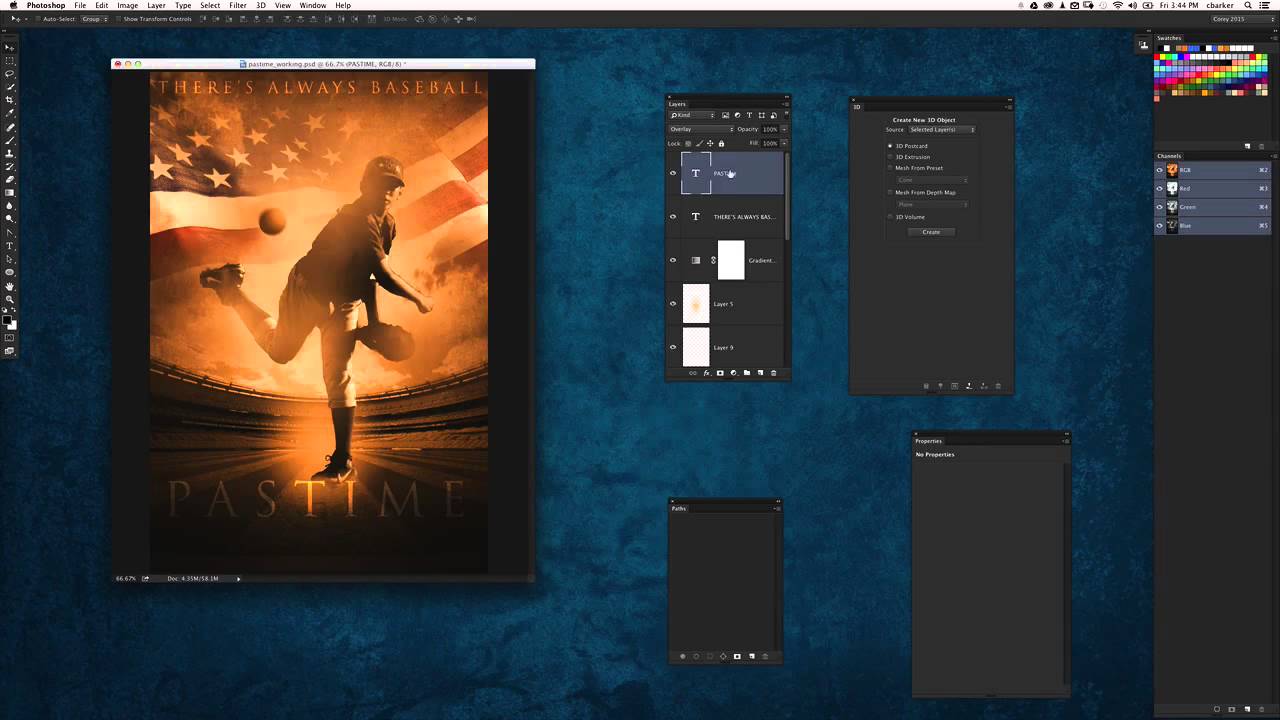Open the Window menu

[313, 5]
